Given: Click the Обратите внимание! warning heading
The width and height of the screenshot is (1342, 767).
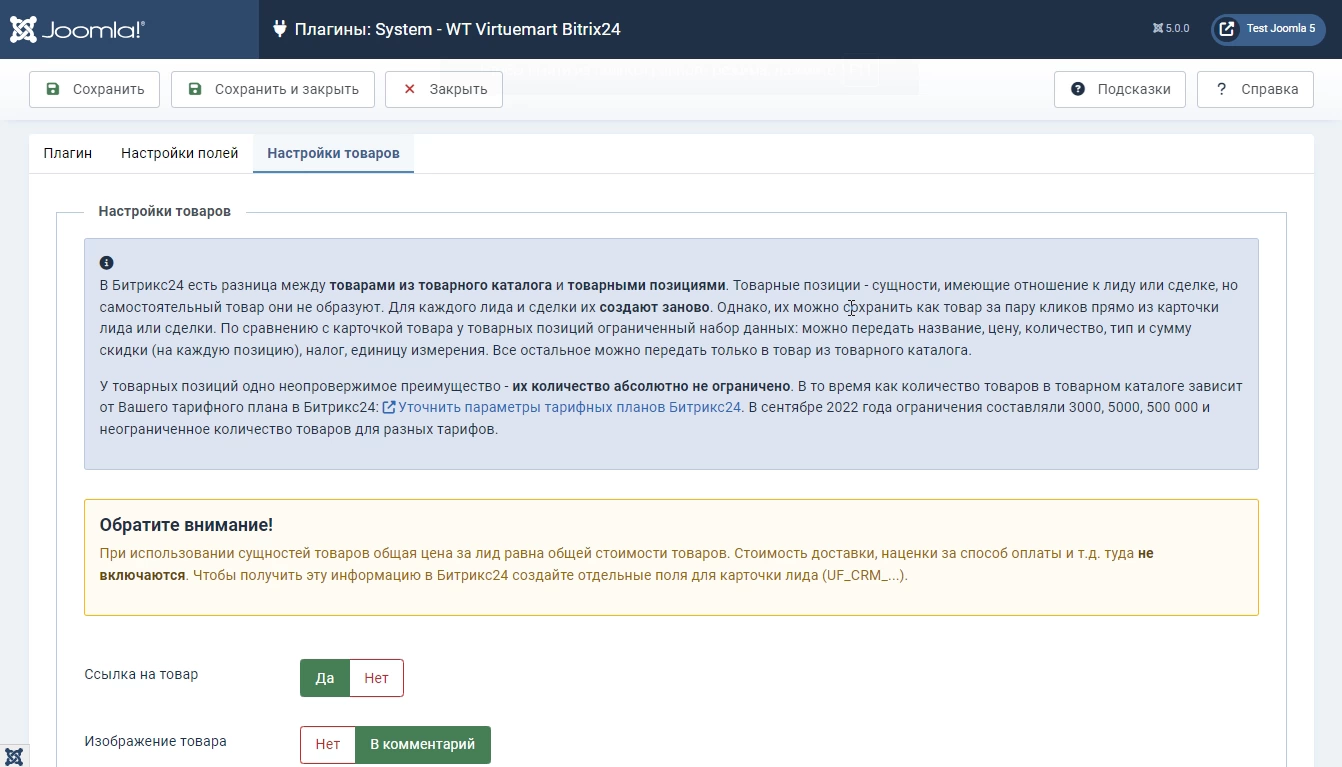Looking at the screenshot, I should (186, 525).
